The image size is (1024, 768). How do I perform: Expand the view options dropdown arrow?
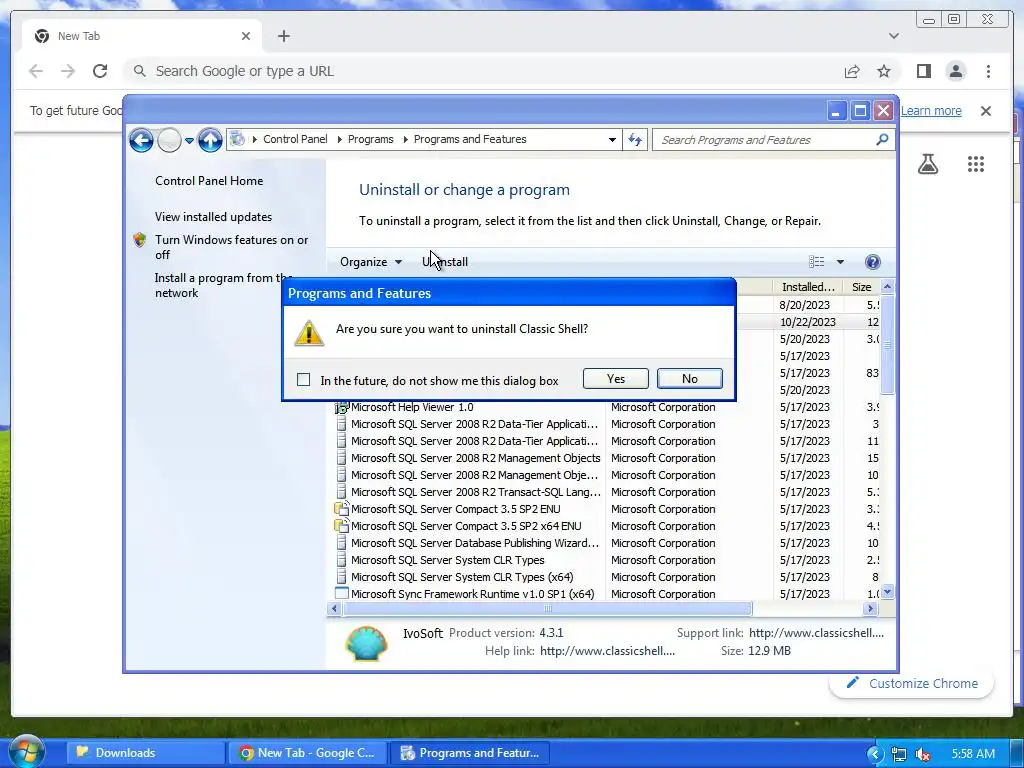point(840,262)
